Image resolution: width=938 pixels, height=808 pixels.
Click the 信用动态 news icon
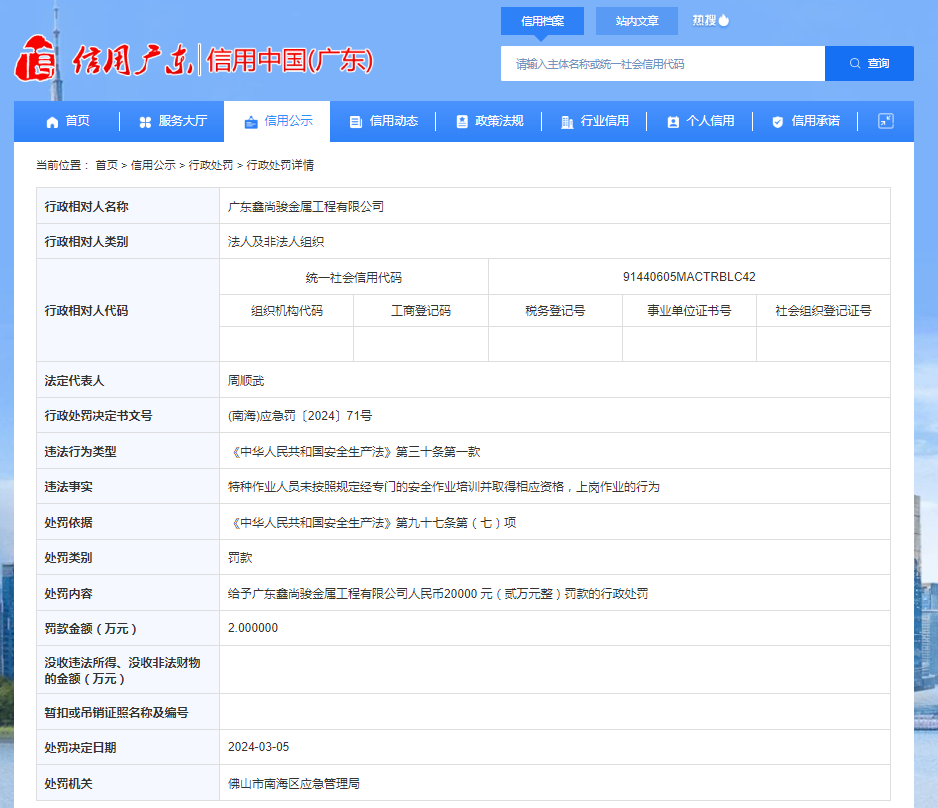(x=356, y=122)
